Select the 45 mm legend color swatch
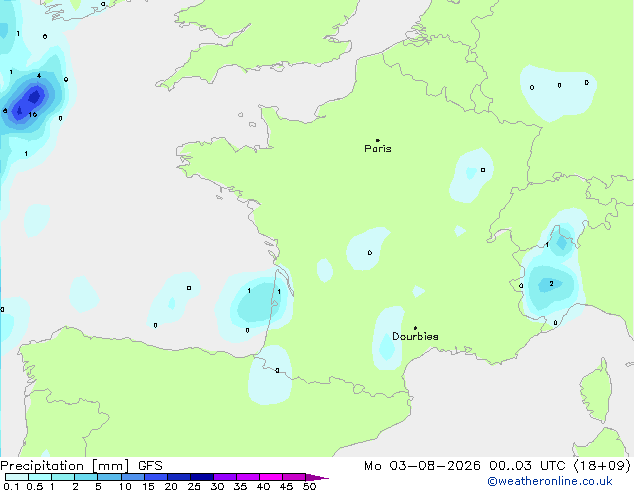This screenshot has width=634, height=490. pos(294,477)
